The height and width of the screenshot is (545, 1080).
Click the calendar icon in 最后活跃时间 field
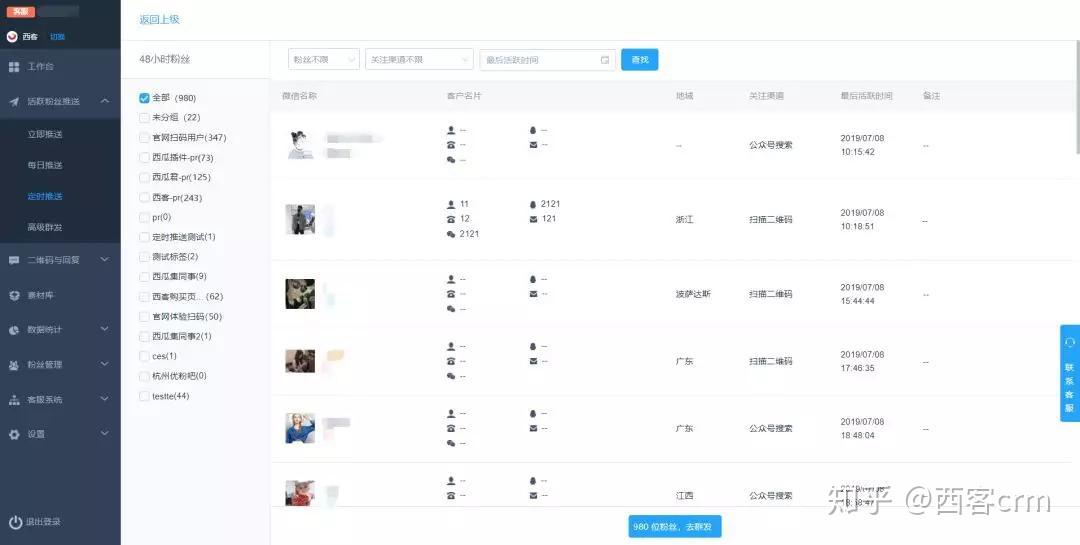click(x=605, y=60)
